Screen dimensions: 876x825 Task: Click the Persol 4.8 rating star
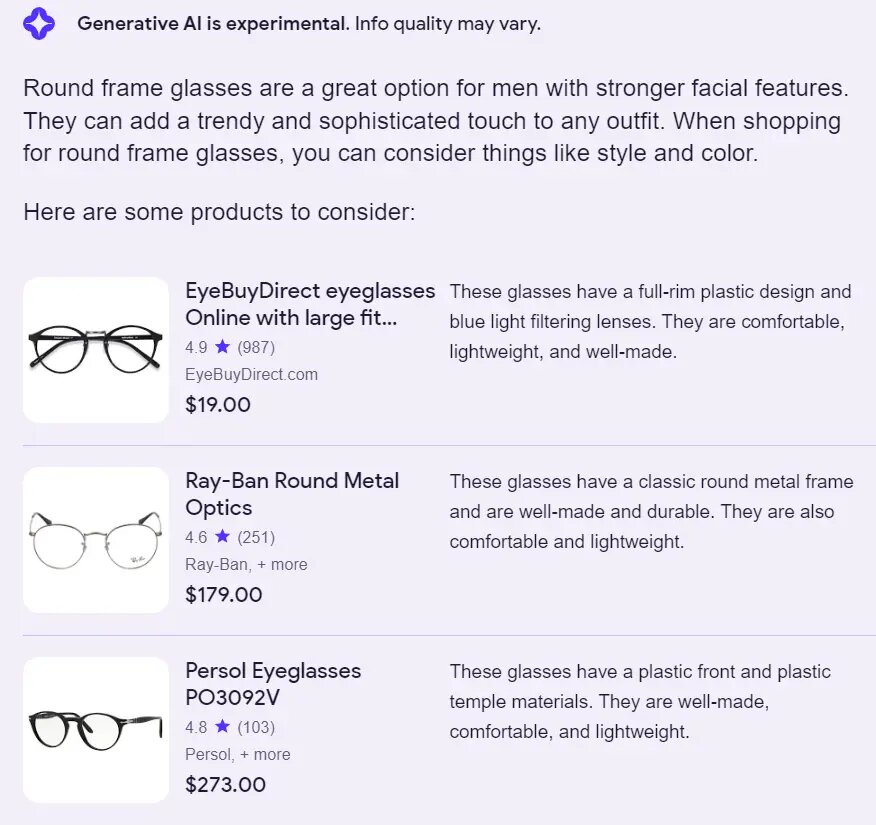[222, 727]
